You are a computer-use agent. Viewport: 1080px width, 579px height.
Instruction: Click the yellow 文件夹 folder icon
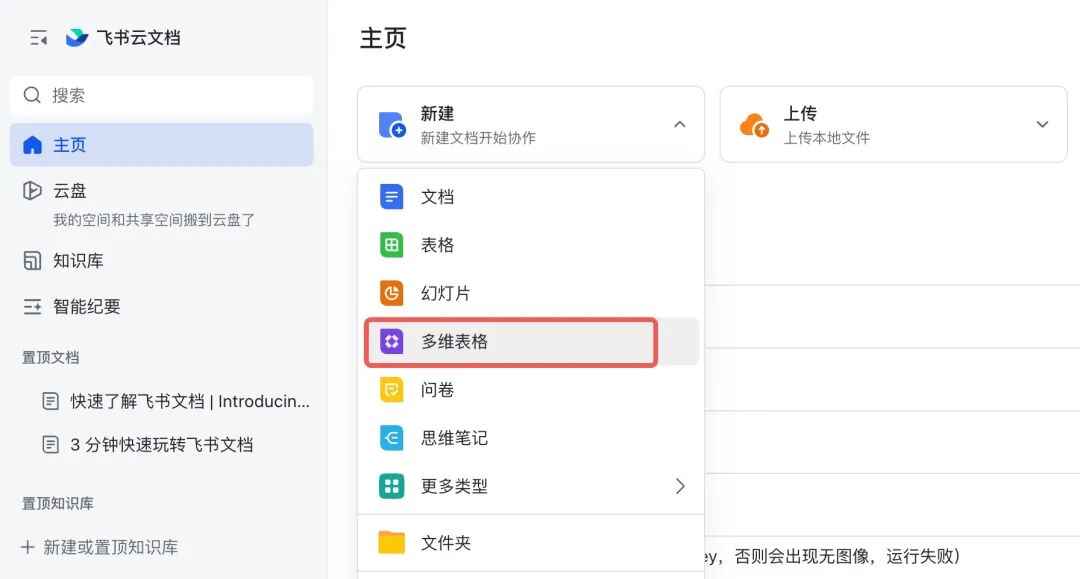(x=391, y=543)
